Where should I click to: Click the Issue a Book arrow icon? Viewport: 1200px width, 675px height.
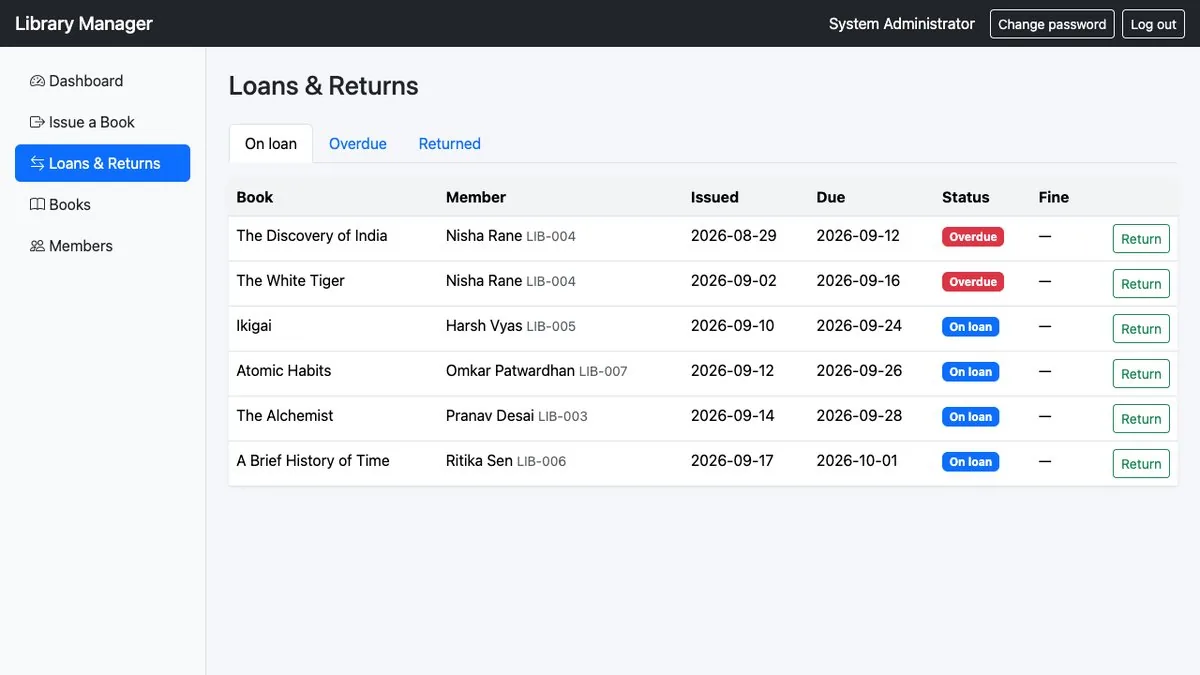pos(37,122)
